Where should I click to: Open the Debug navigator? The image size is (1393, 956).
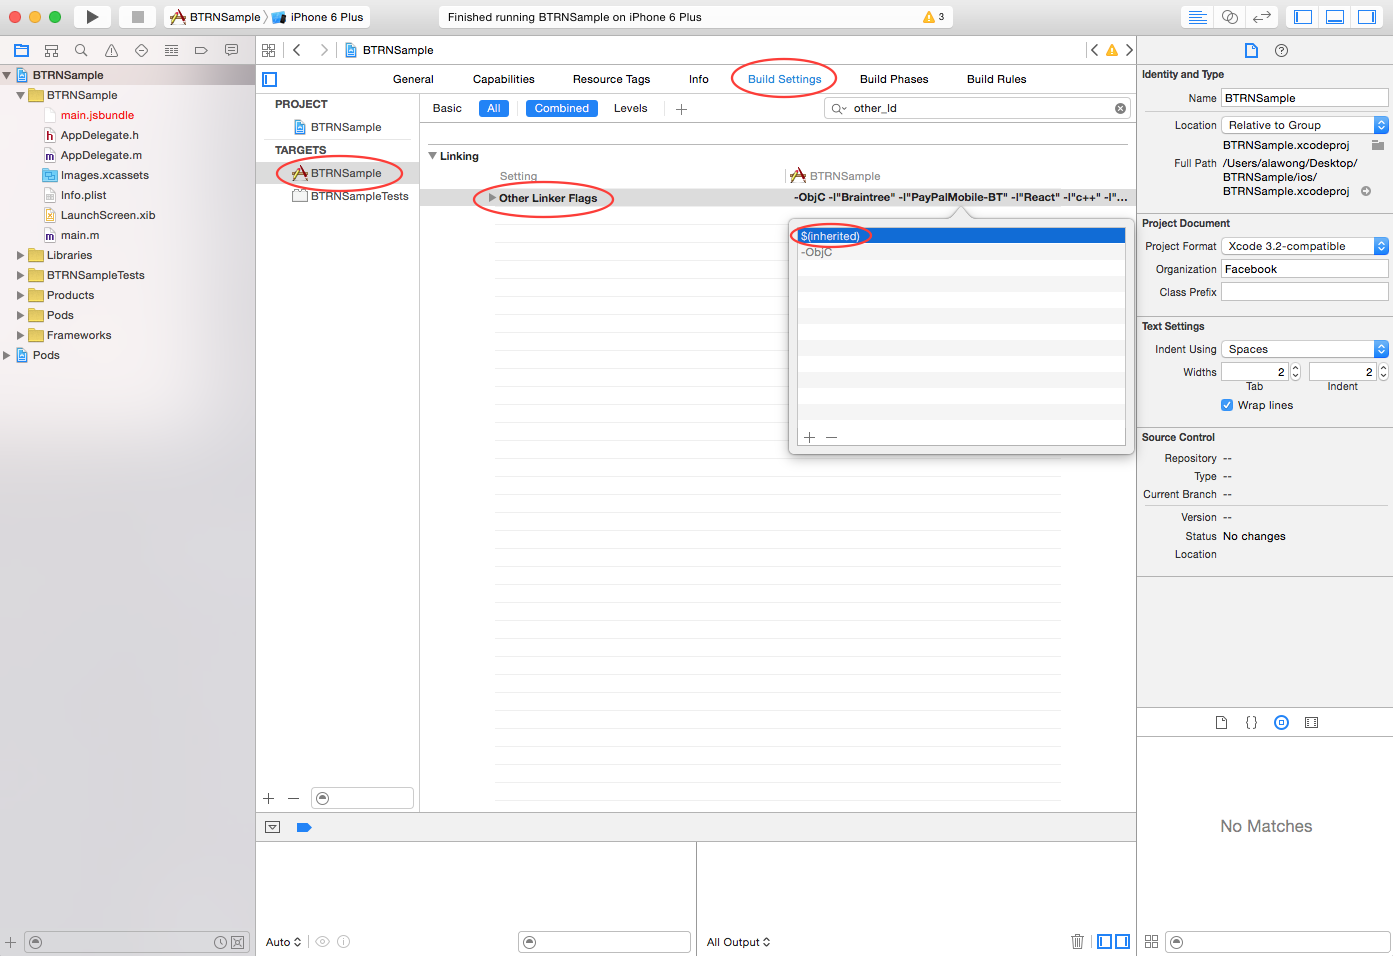point(171,50)
